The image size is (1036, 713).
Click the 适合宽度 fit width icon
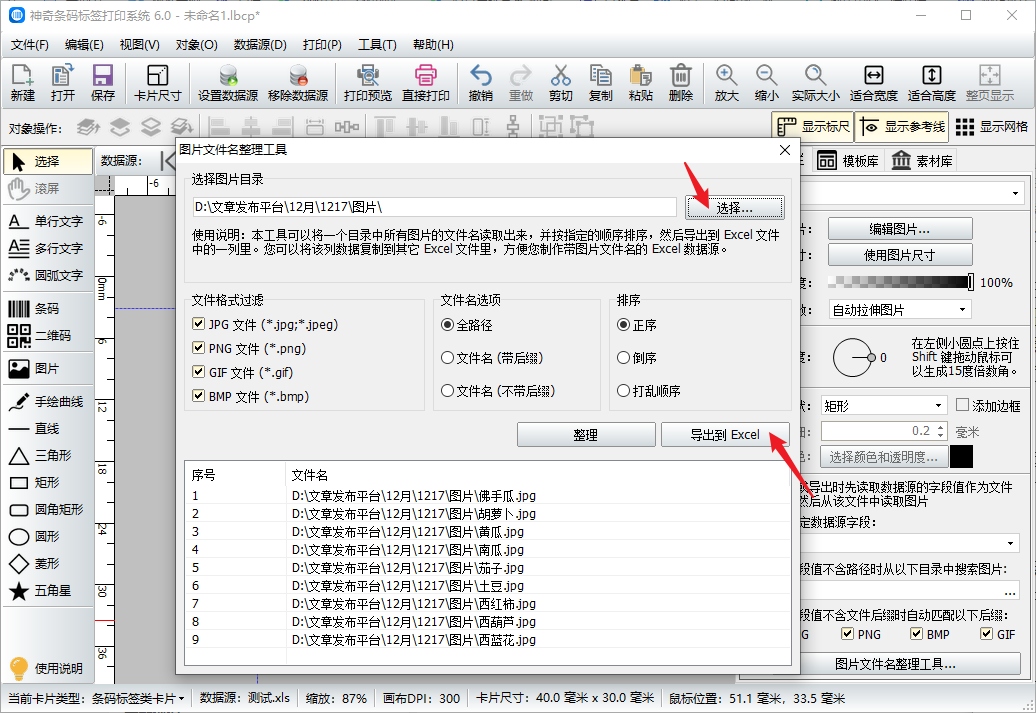873,82
